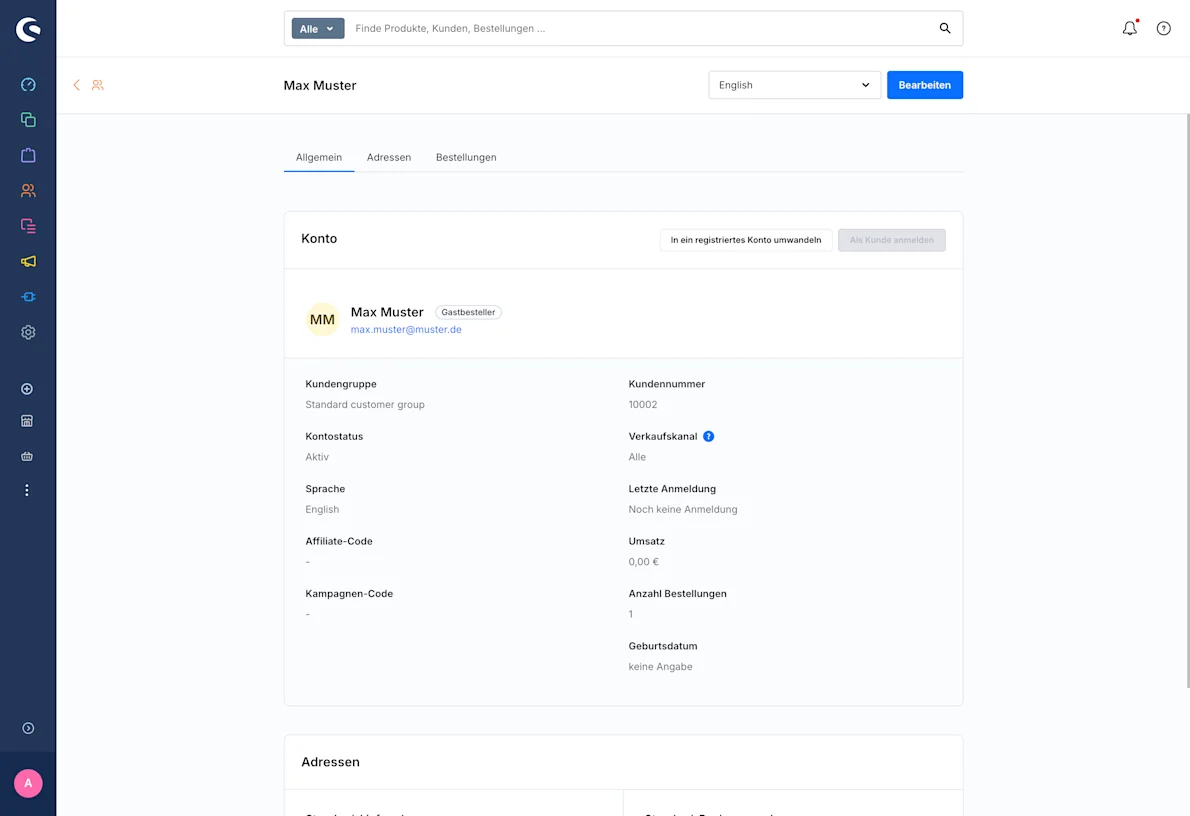1190x816 pixels.
Task: Open the basket sales channel icon
Action: click(27, 456)
